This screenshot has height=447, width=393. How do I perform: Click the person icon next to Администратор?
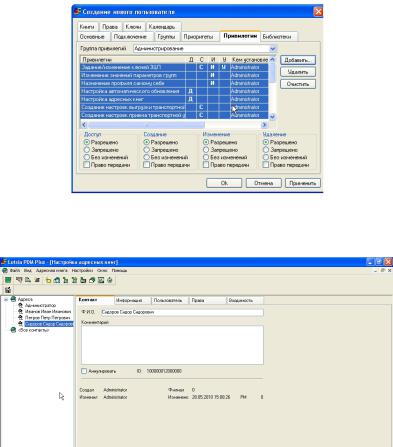[21, 305]
